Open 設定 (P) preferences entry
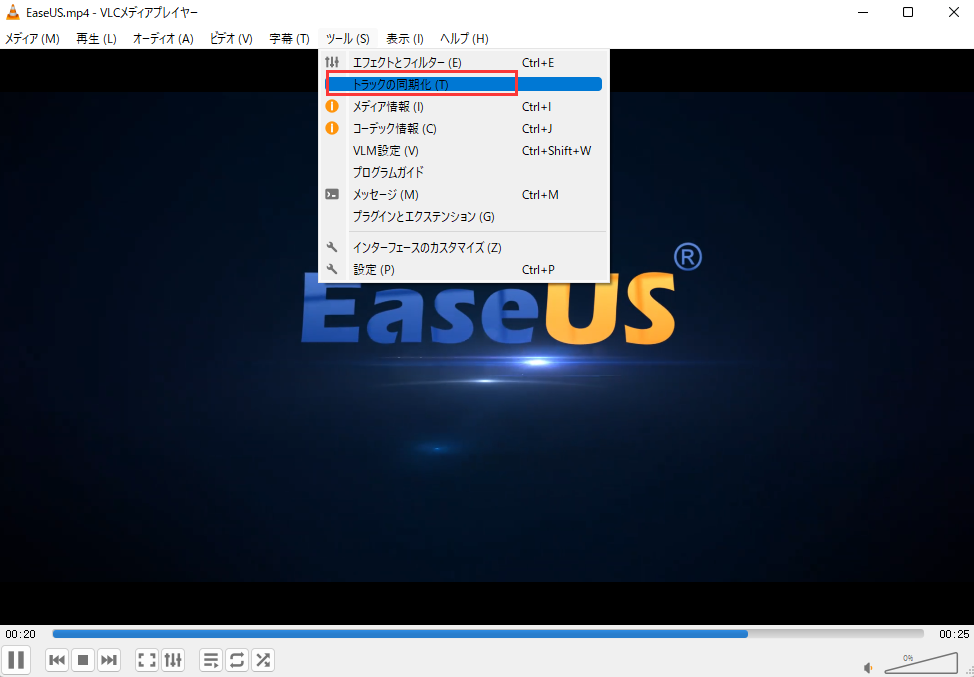974x677 pixels. point(374,270)
